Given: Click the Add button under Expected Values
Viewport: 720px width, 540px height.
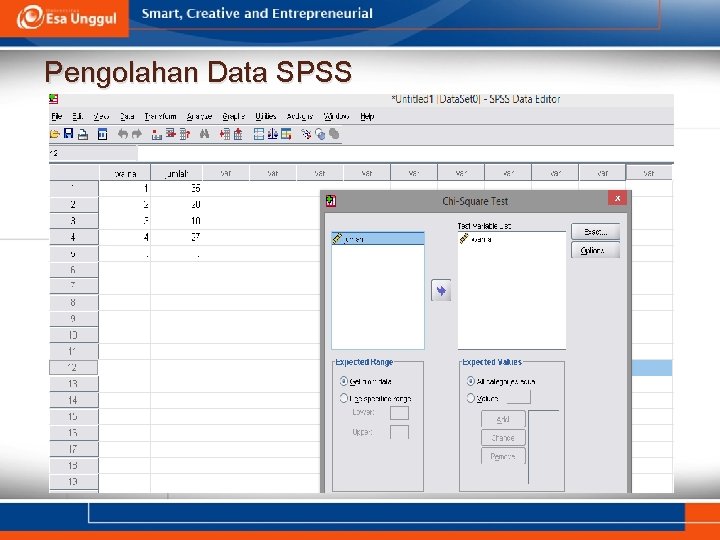Looking at the screenshot, I should coord(503,419).
